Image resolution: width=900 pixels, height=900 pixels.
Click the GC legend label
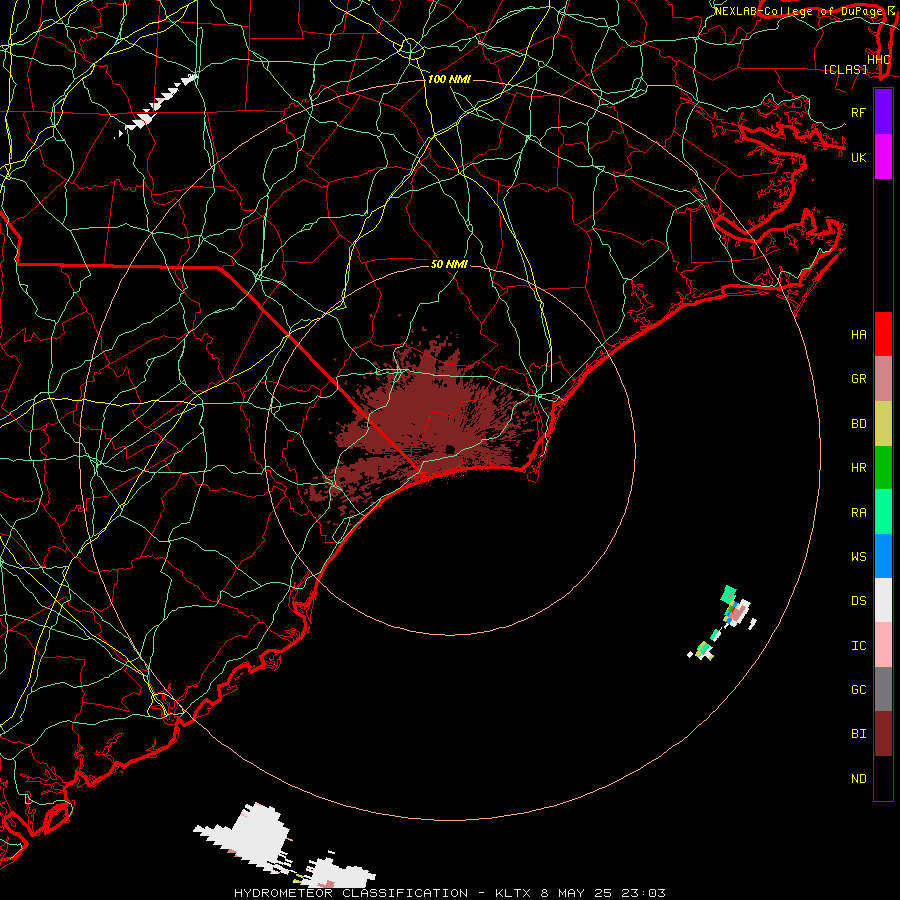[858, 689]
